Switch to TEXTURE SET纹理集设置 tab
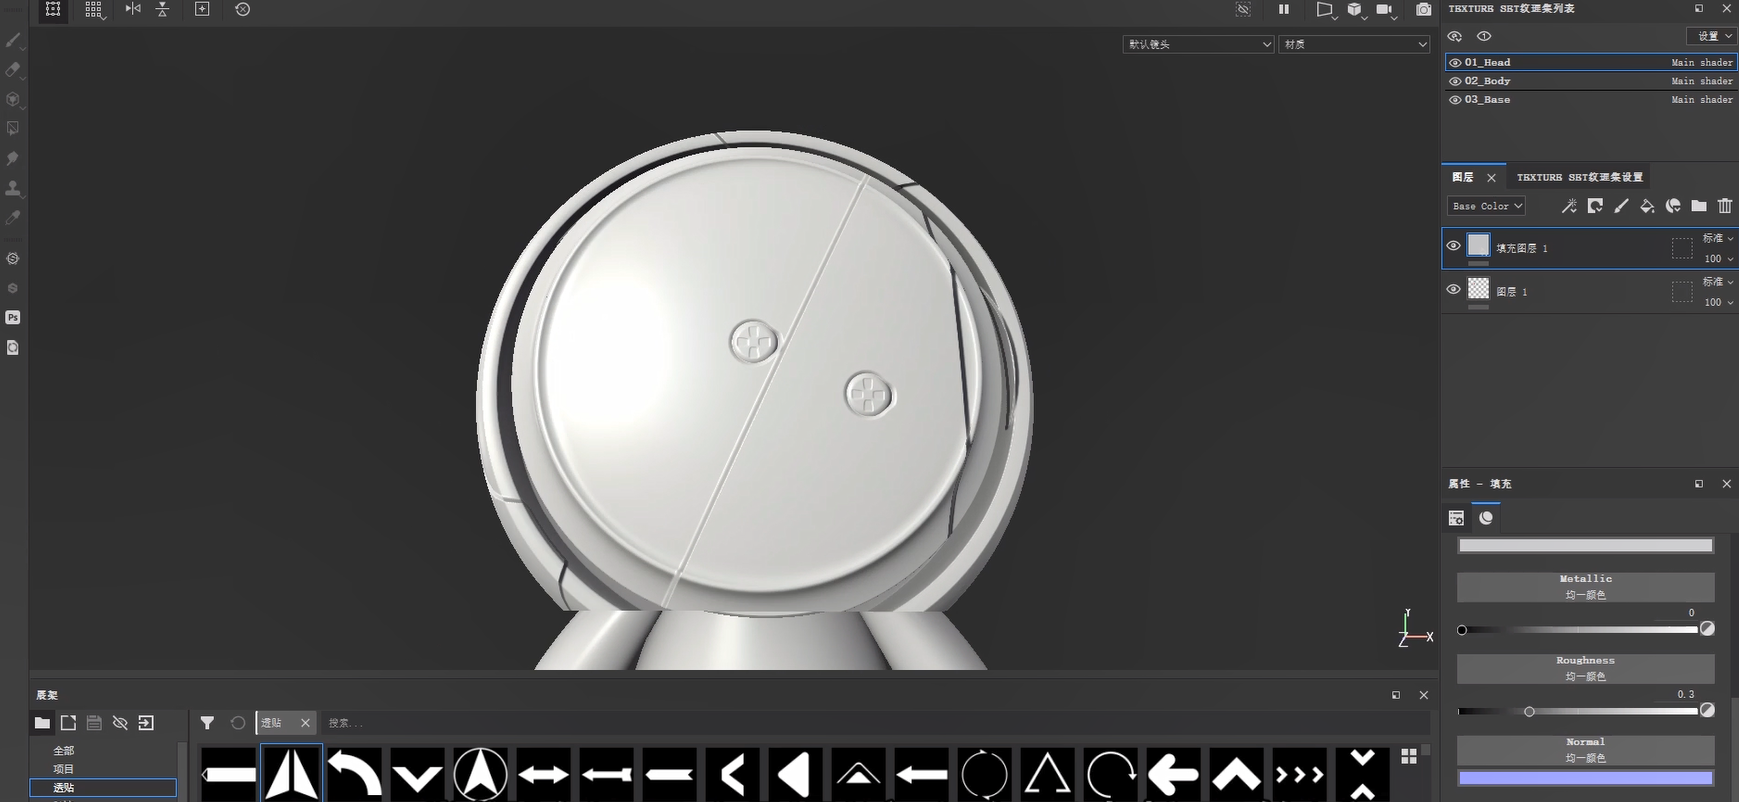The width and height of the screenshot is (1739, 802). tap(1579, 177)
